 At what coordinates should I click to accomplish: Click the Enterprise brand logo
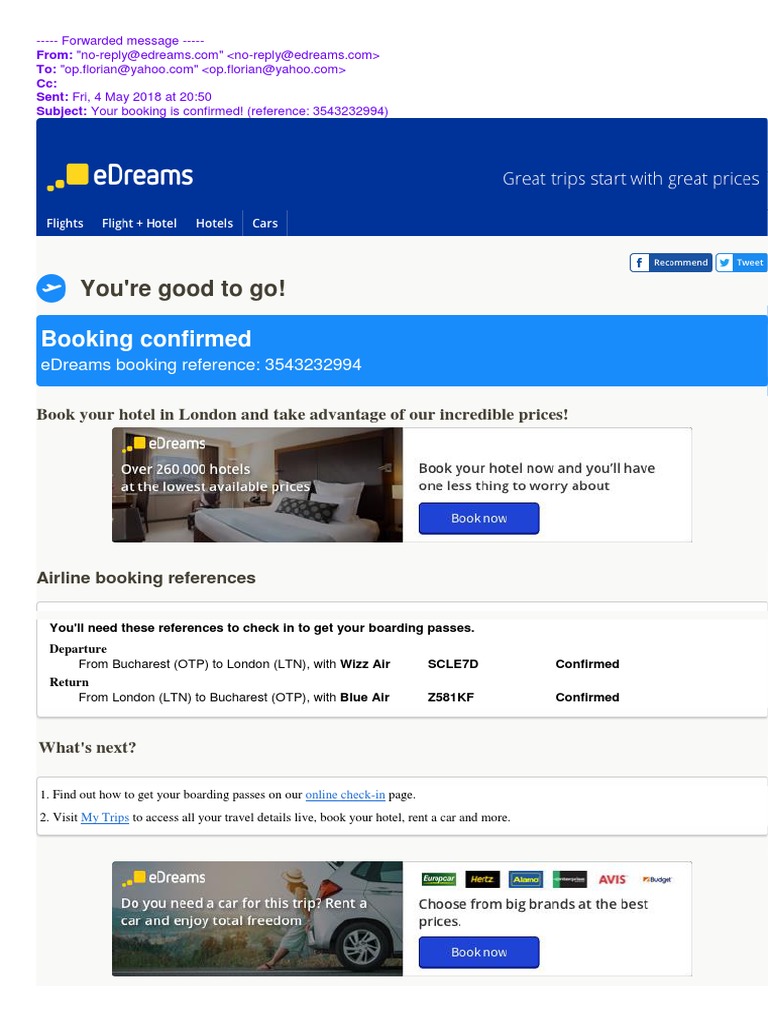click(569, 879)
